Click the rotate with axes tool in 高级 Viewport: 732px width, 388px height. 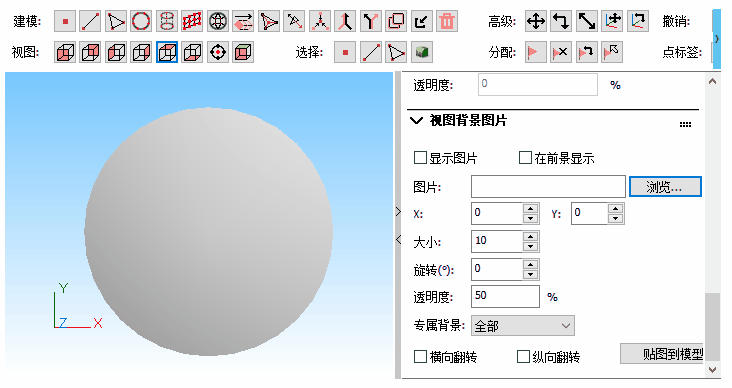pos(638,21)
